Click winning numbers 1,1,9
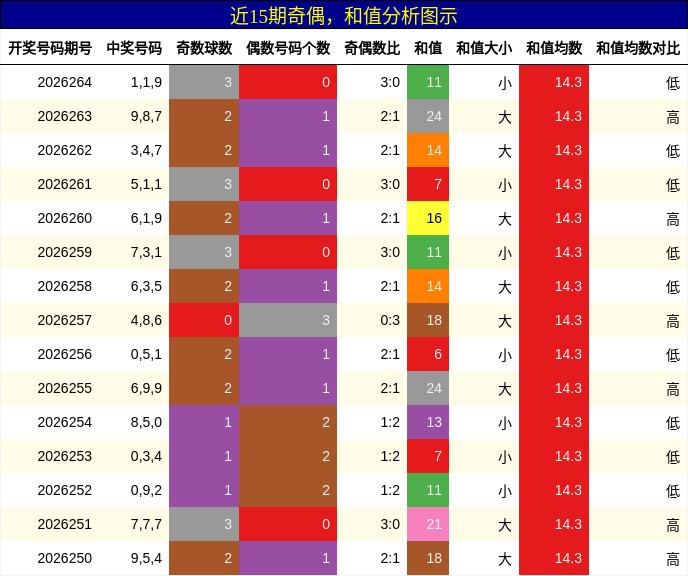 pyautogui.click(x=146, y=82)
